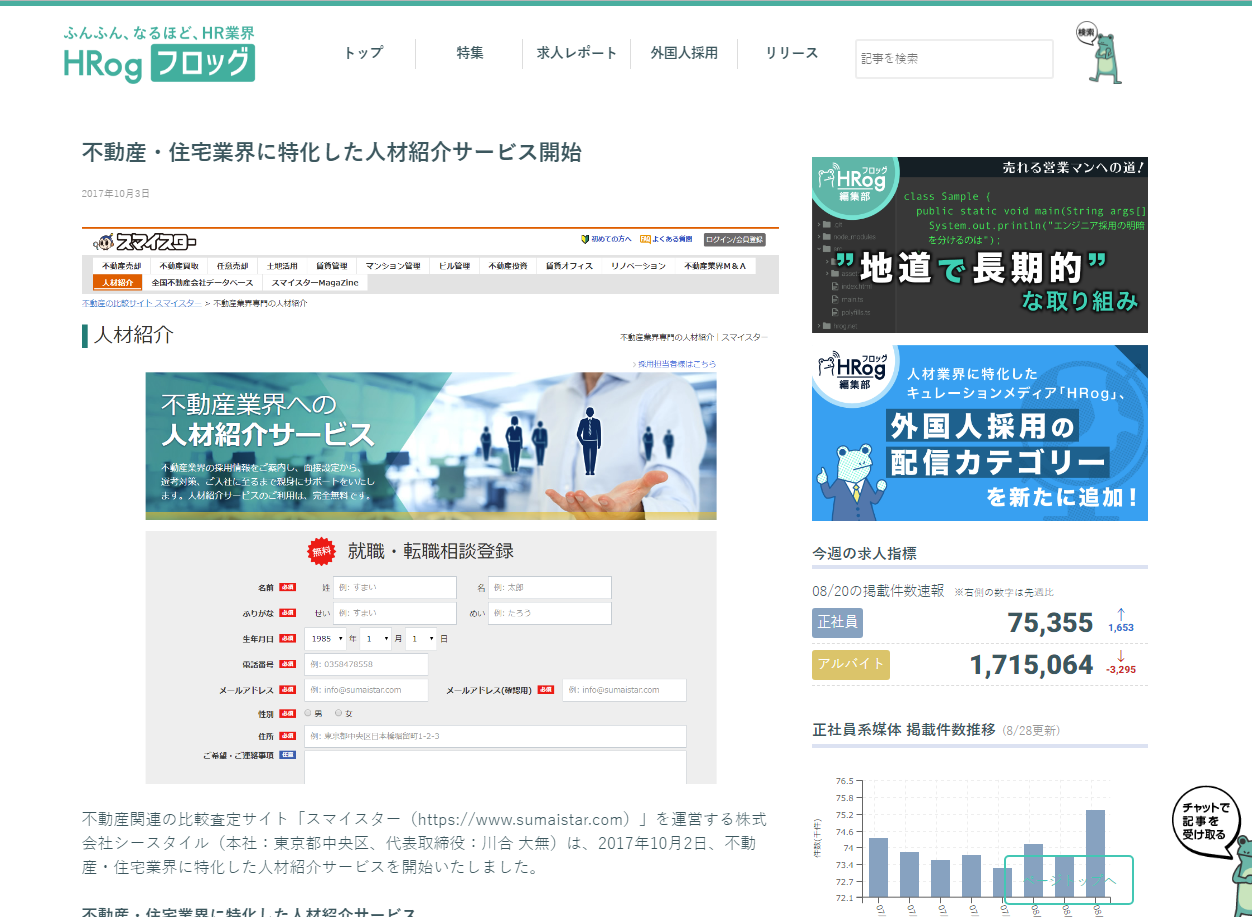Image resolution: width=1252 pixels, height=917 pixels.
Task: Click the 正社員 label badge
Action: 837,622
